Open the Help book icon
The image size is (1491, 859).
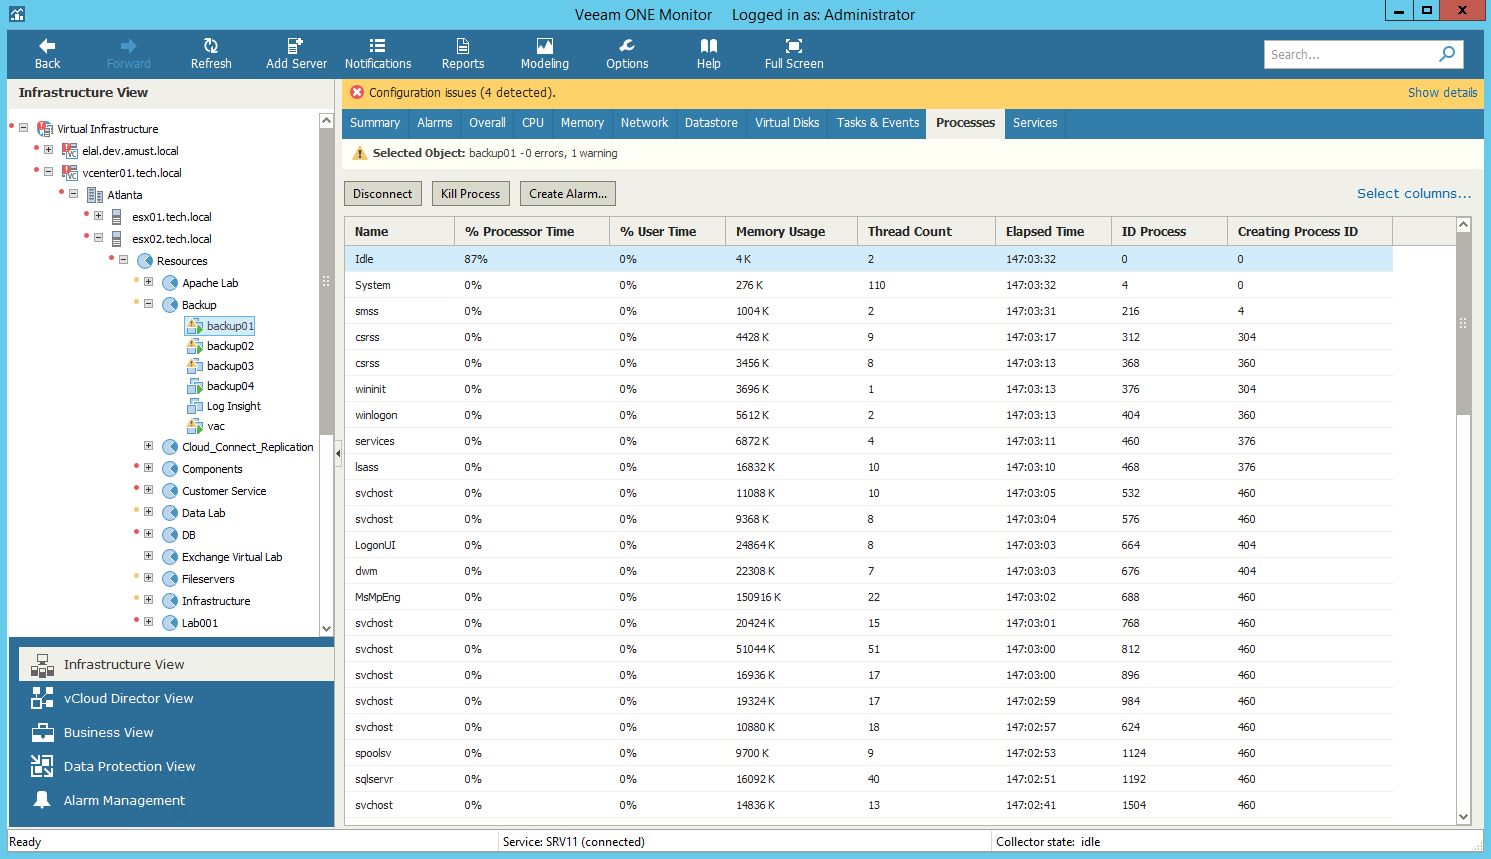pyautogui.click(x=709, y=46)
